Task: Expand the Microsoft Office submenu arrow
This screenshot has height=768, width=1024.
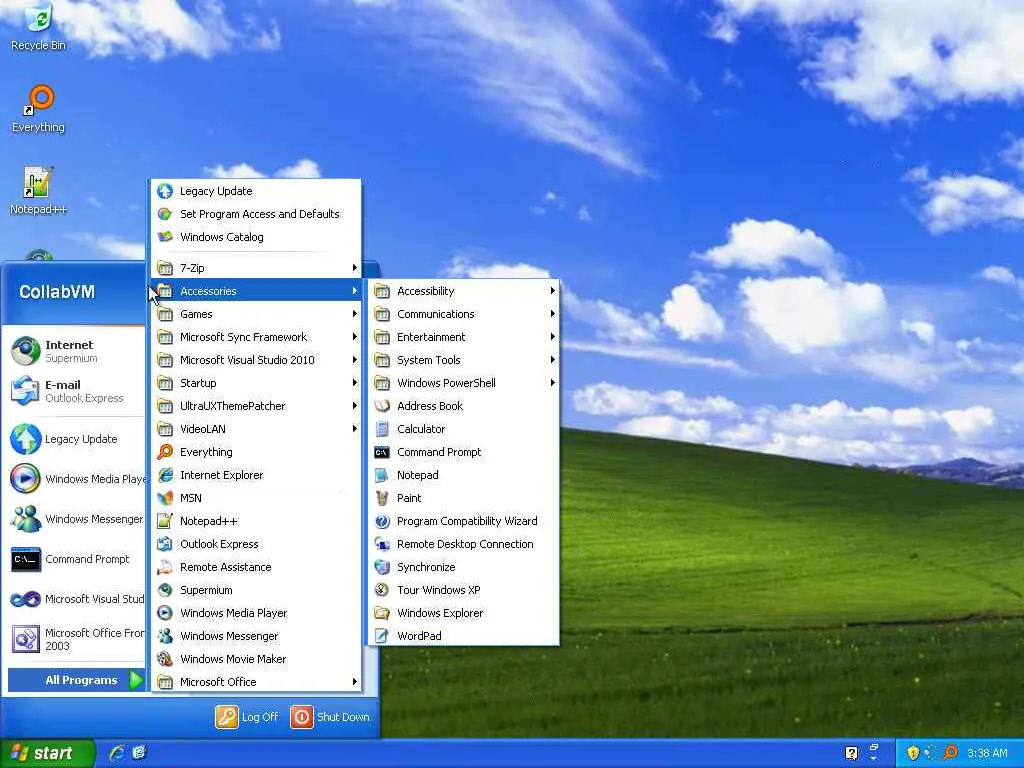Action: click(354, 682)
